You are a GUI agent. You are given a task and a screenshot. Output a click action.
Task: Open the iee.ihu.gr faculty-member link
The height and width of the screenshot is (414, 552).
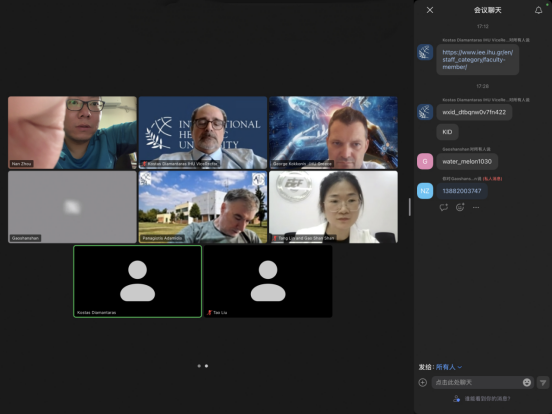[x=478, y=59]
